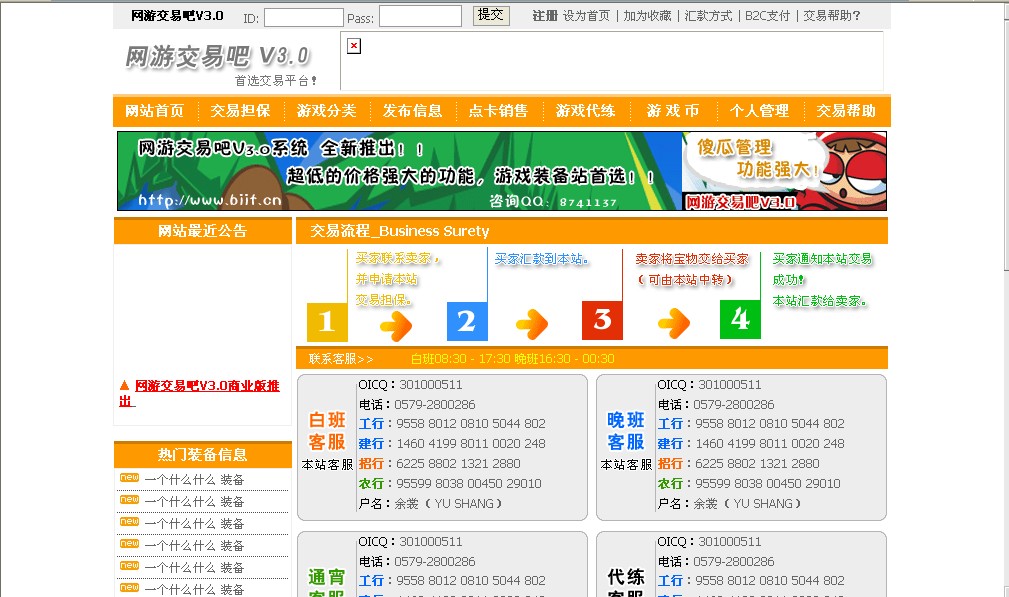The width and height of the screenshot is (1009, 597).
Task: Click 交易帮助 in the orange navigation bar
Action: coord(846,111)
